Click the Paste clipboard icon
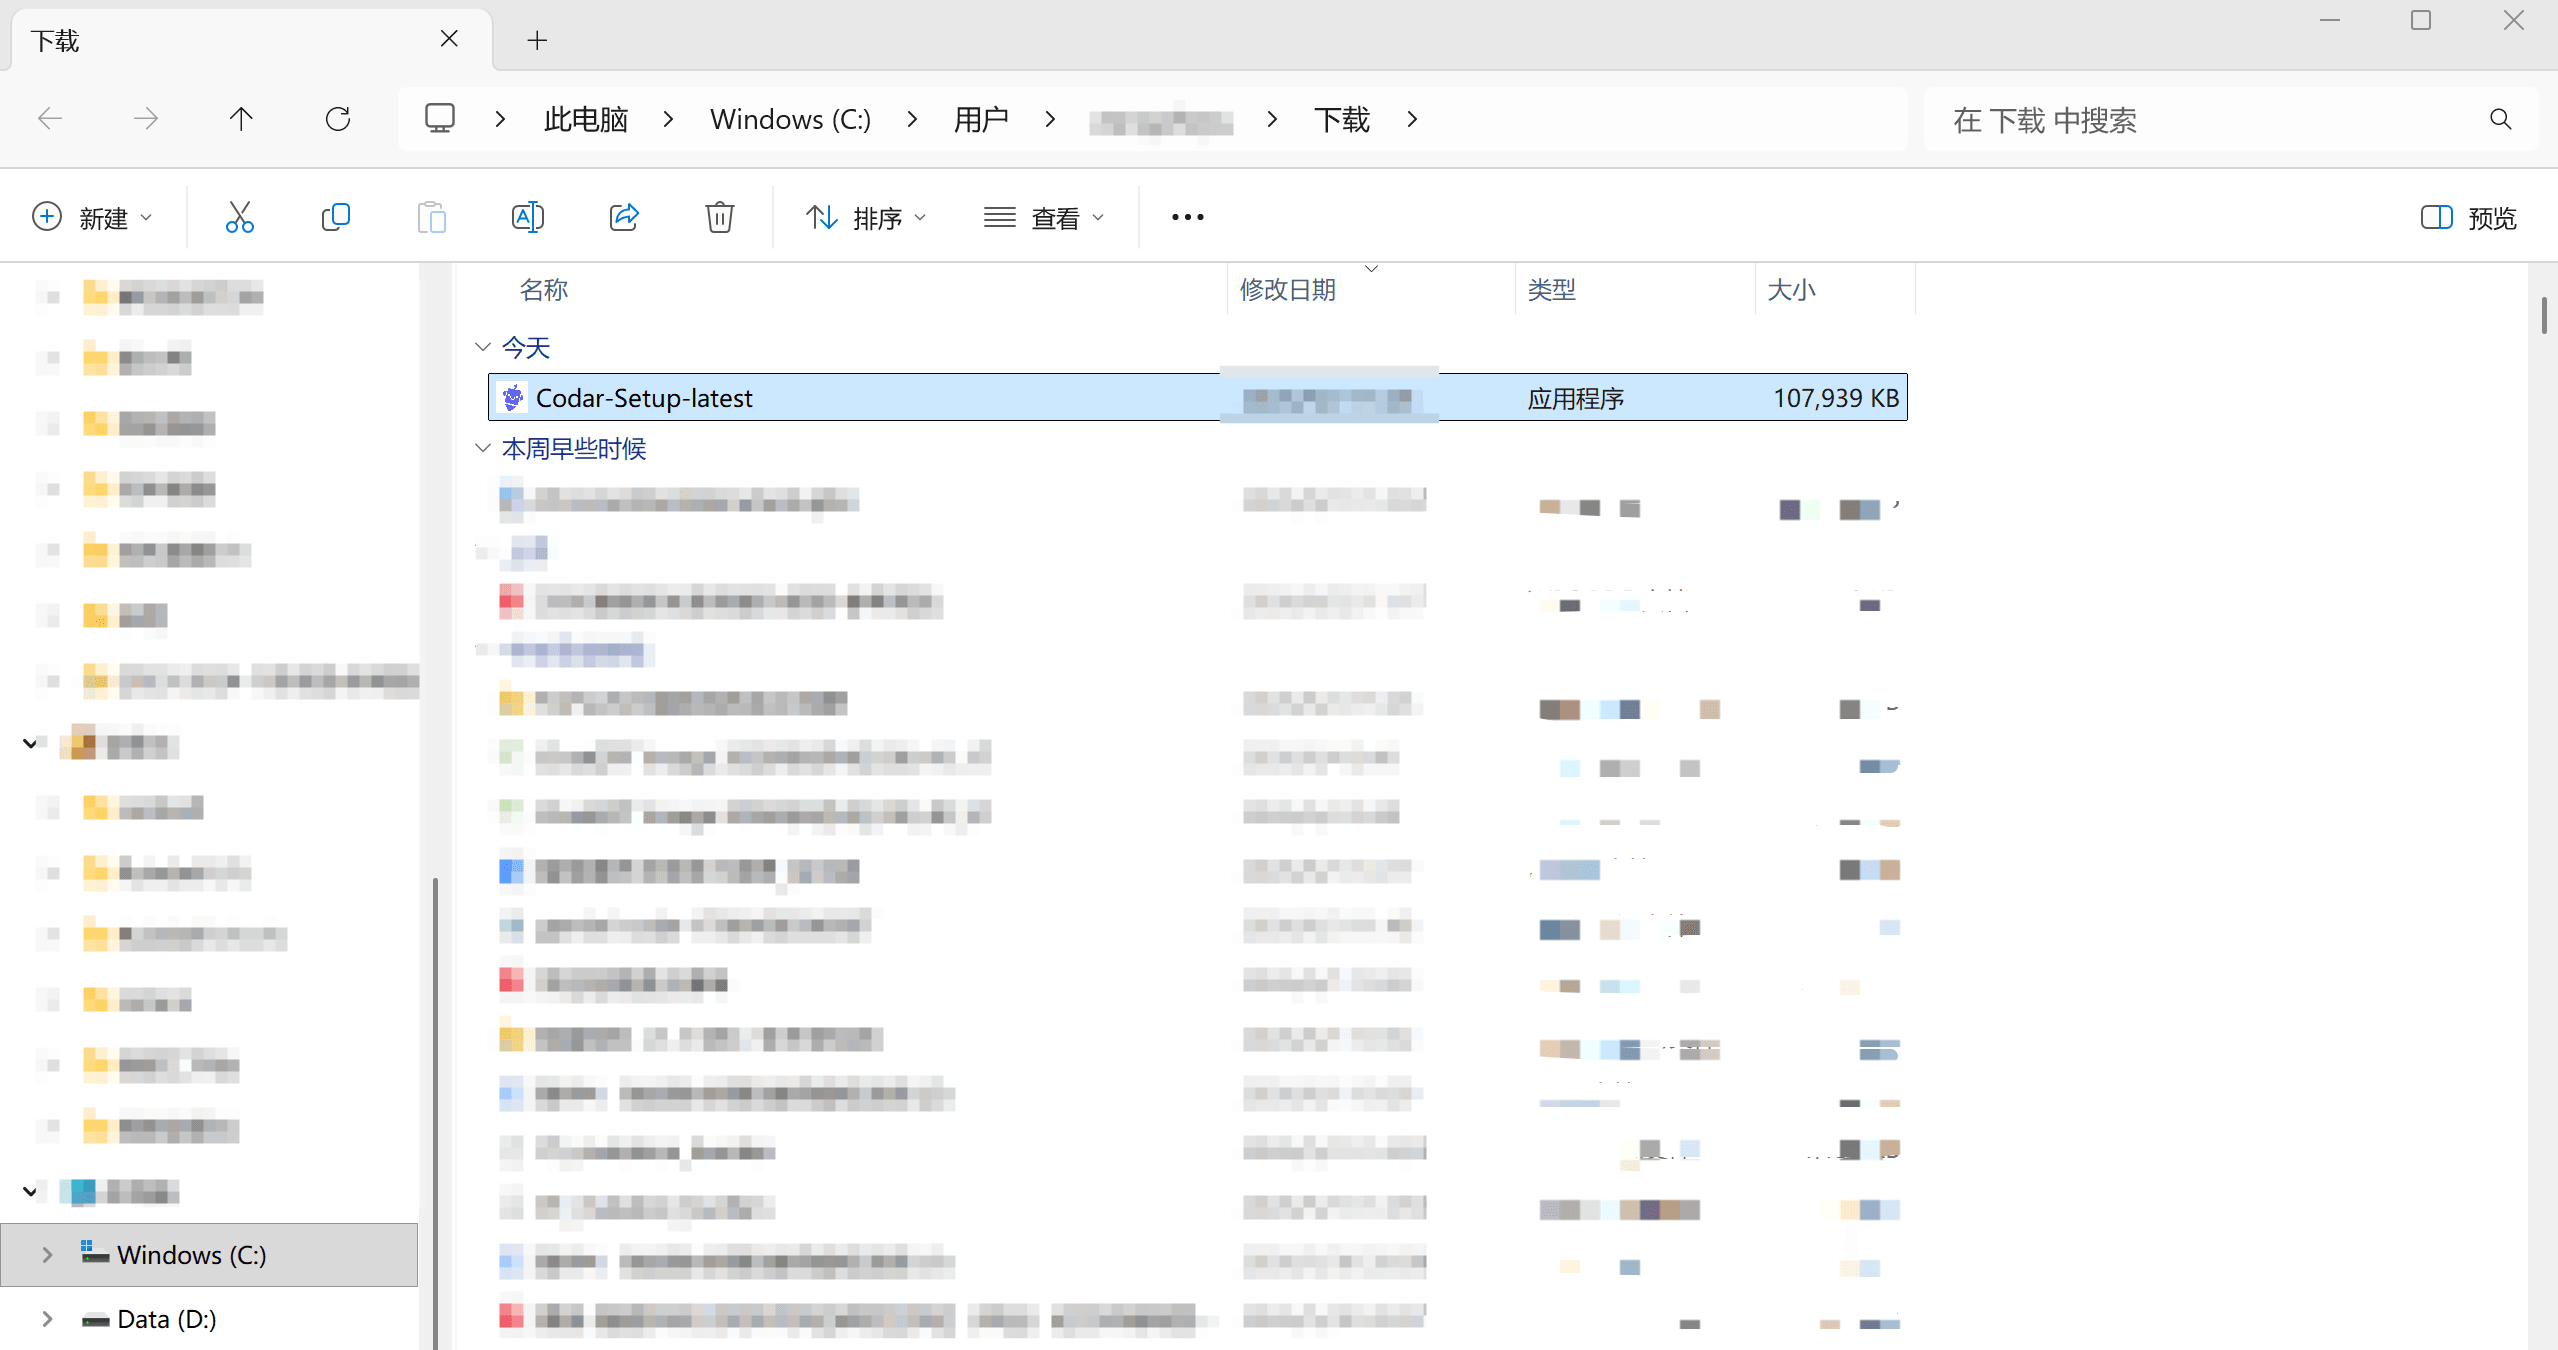The height and width of the screenshot is (1350, 2558). pyautogui.click(x=432, y=217)
